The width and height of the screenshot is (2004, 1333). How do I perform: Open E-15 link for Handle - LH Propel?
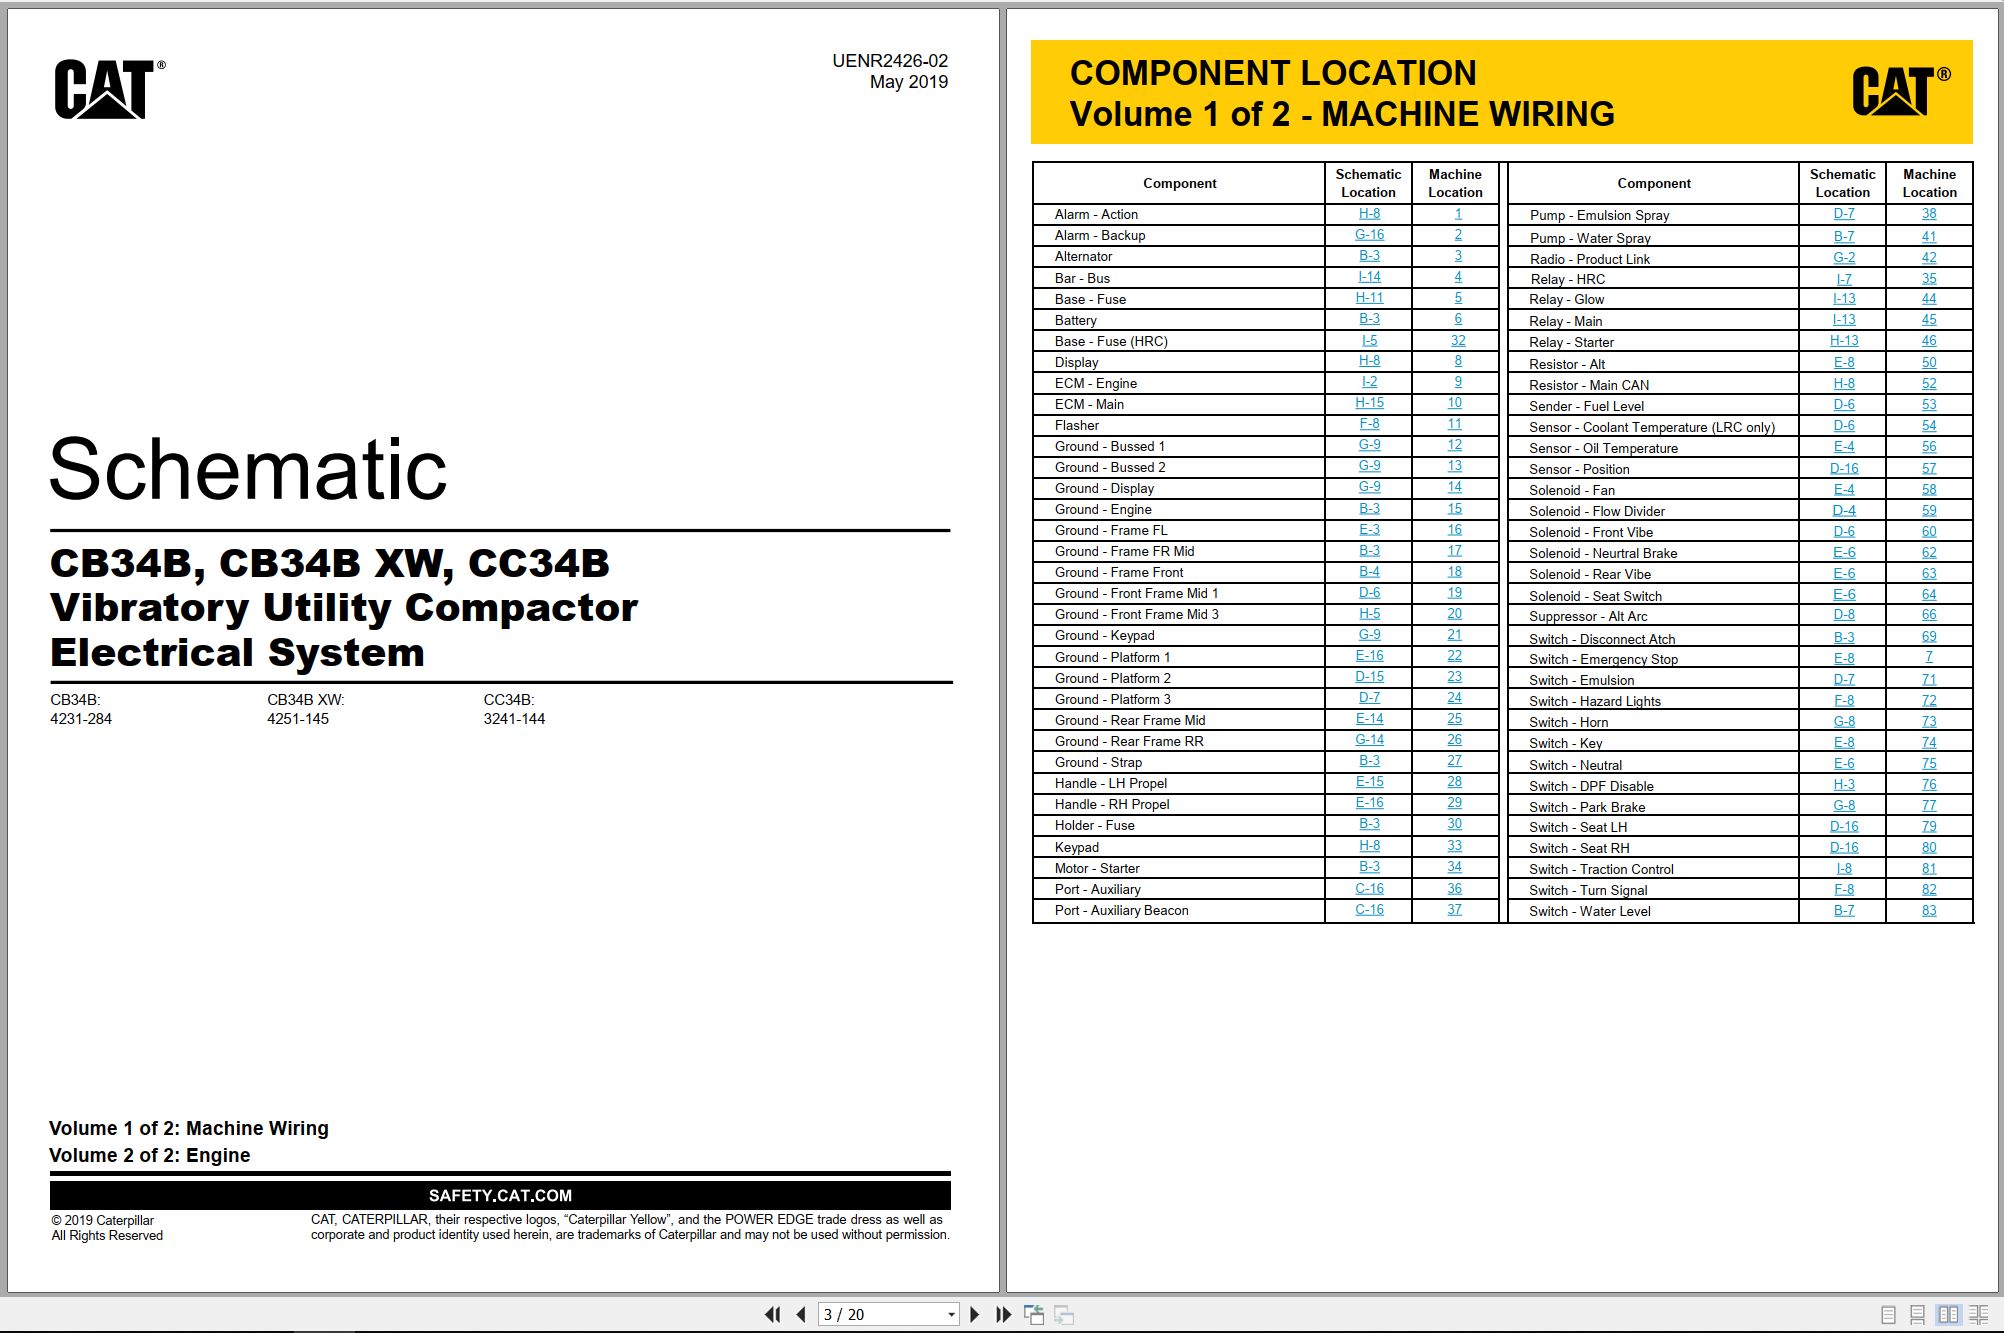[x=1369, y=782]
